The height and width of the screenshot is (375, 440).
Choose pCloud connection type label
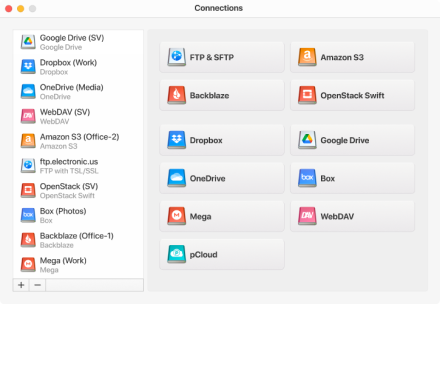click(203, 255)
